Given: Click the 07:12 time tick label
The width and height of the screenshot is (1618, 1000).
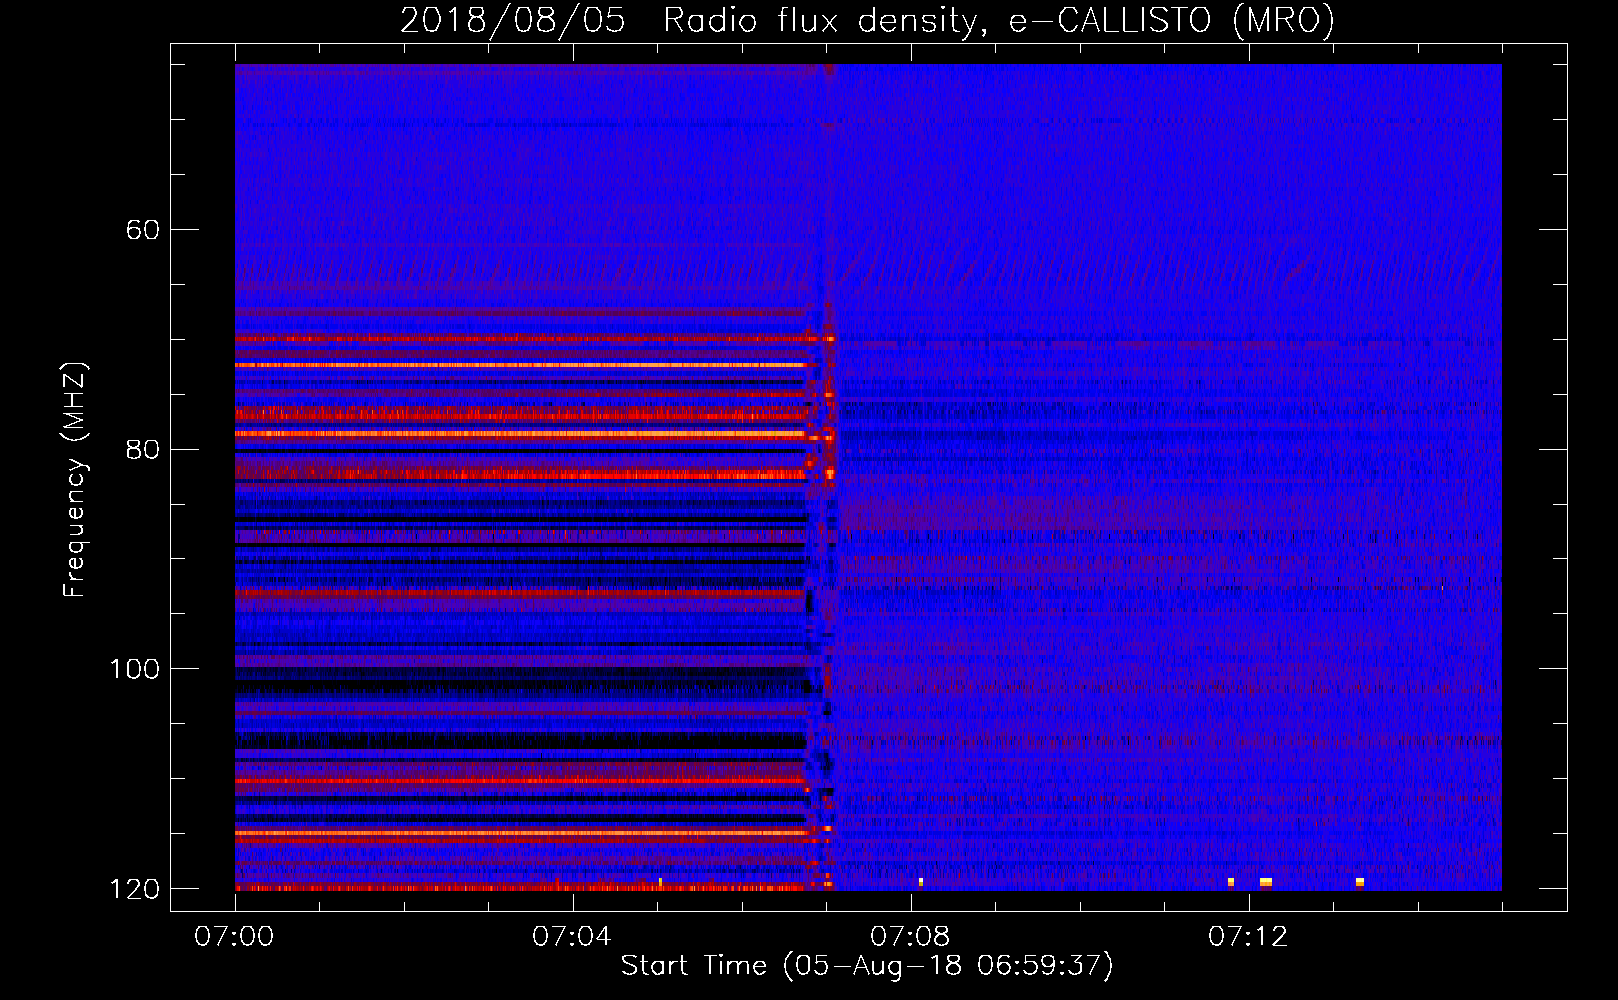Looking at the screenshot, I should (x=1247, y=936).
